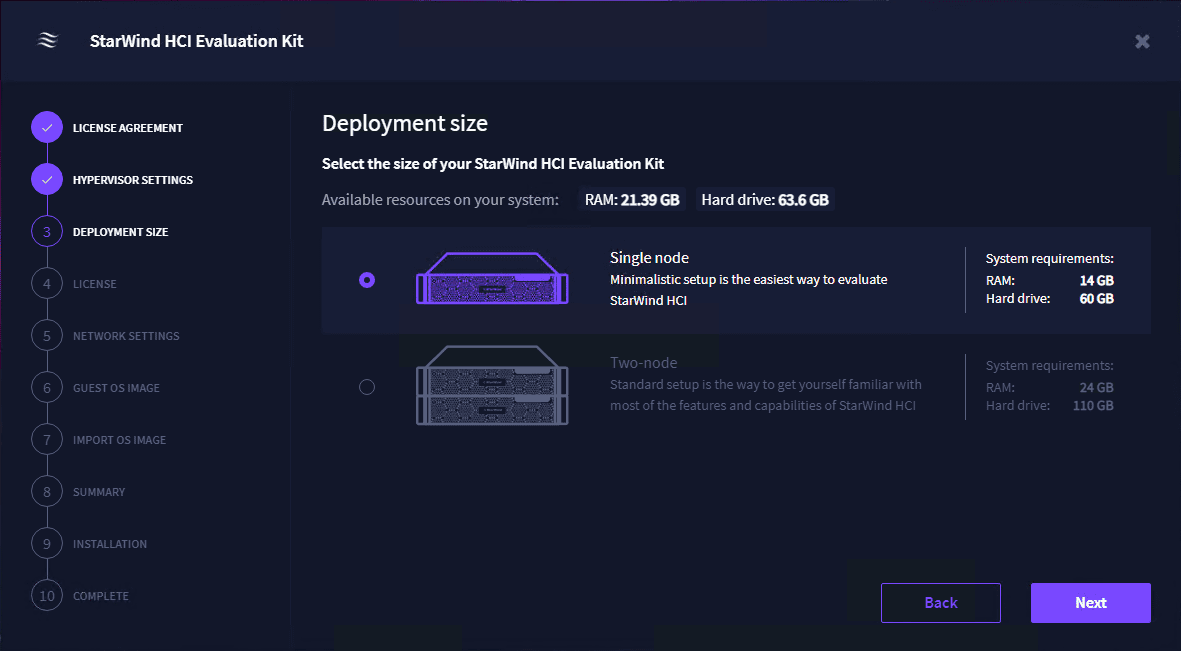Click step 6 circle for Guest OS Image
The width and height of the screenshot is (1181, 651).
pyautogui.click(x=47, y=388)
